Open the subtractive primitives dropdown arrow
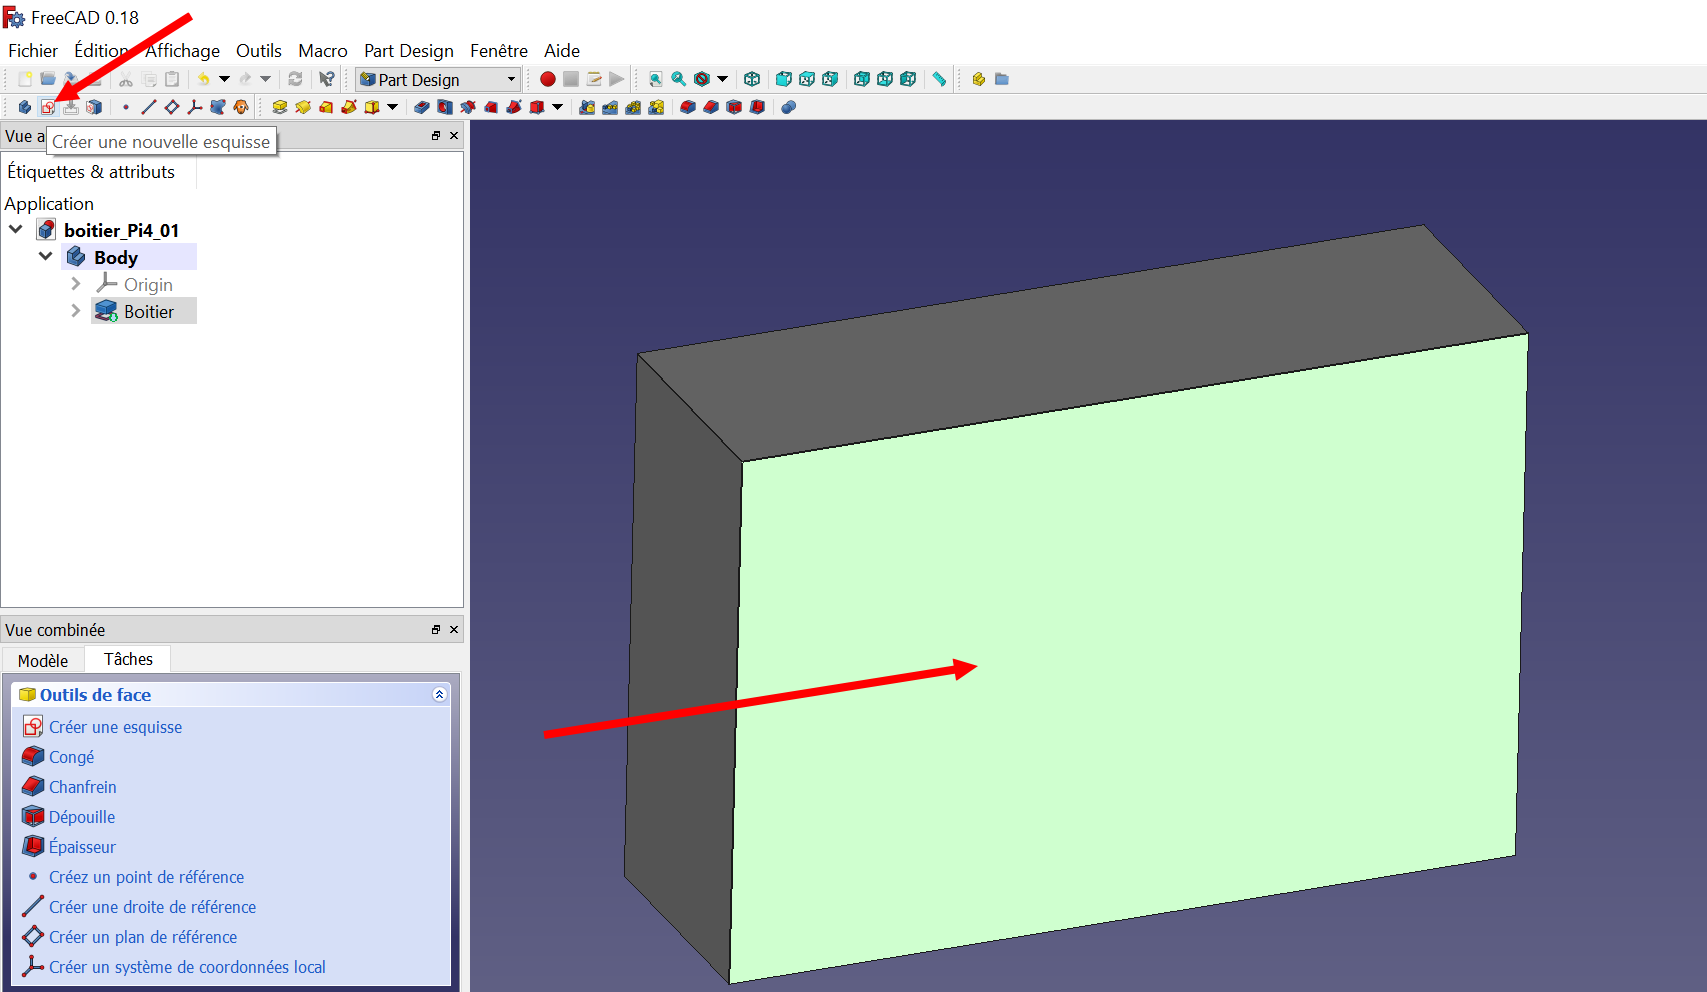1707x992 pixels. 558,107
